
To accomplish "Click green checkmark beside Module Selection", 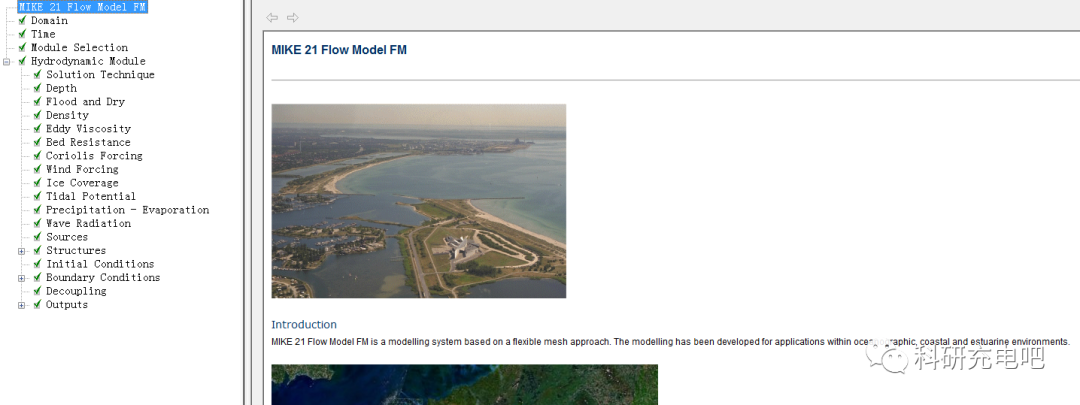I will pyautogui.click(x=23, y=48).
